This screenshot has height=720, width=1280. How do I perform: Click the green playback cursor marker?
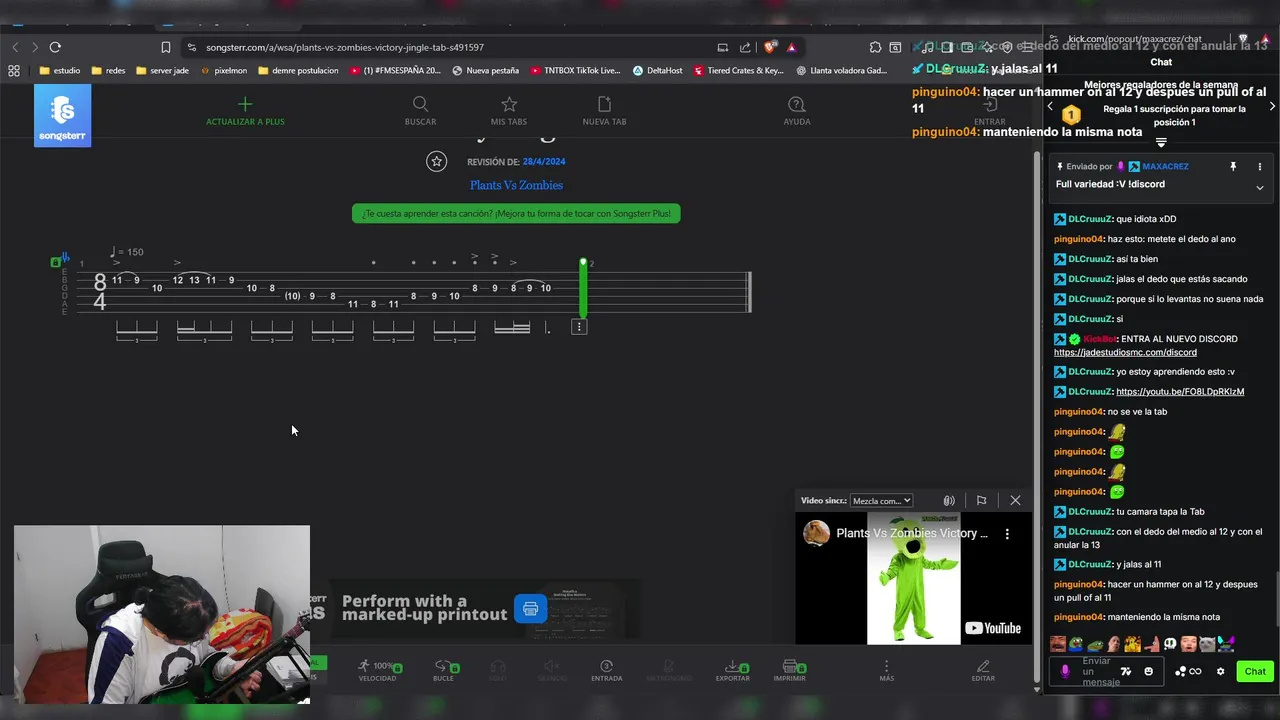click(582, 288)
